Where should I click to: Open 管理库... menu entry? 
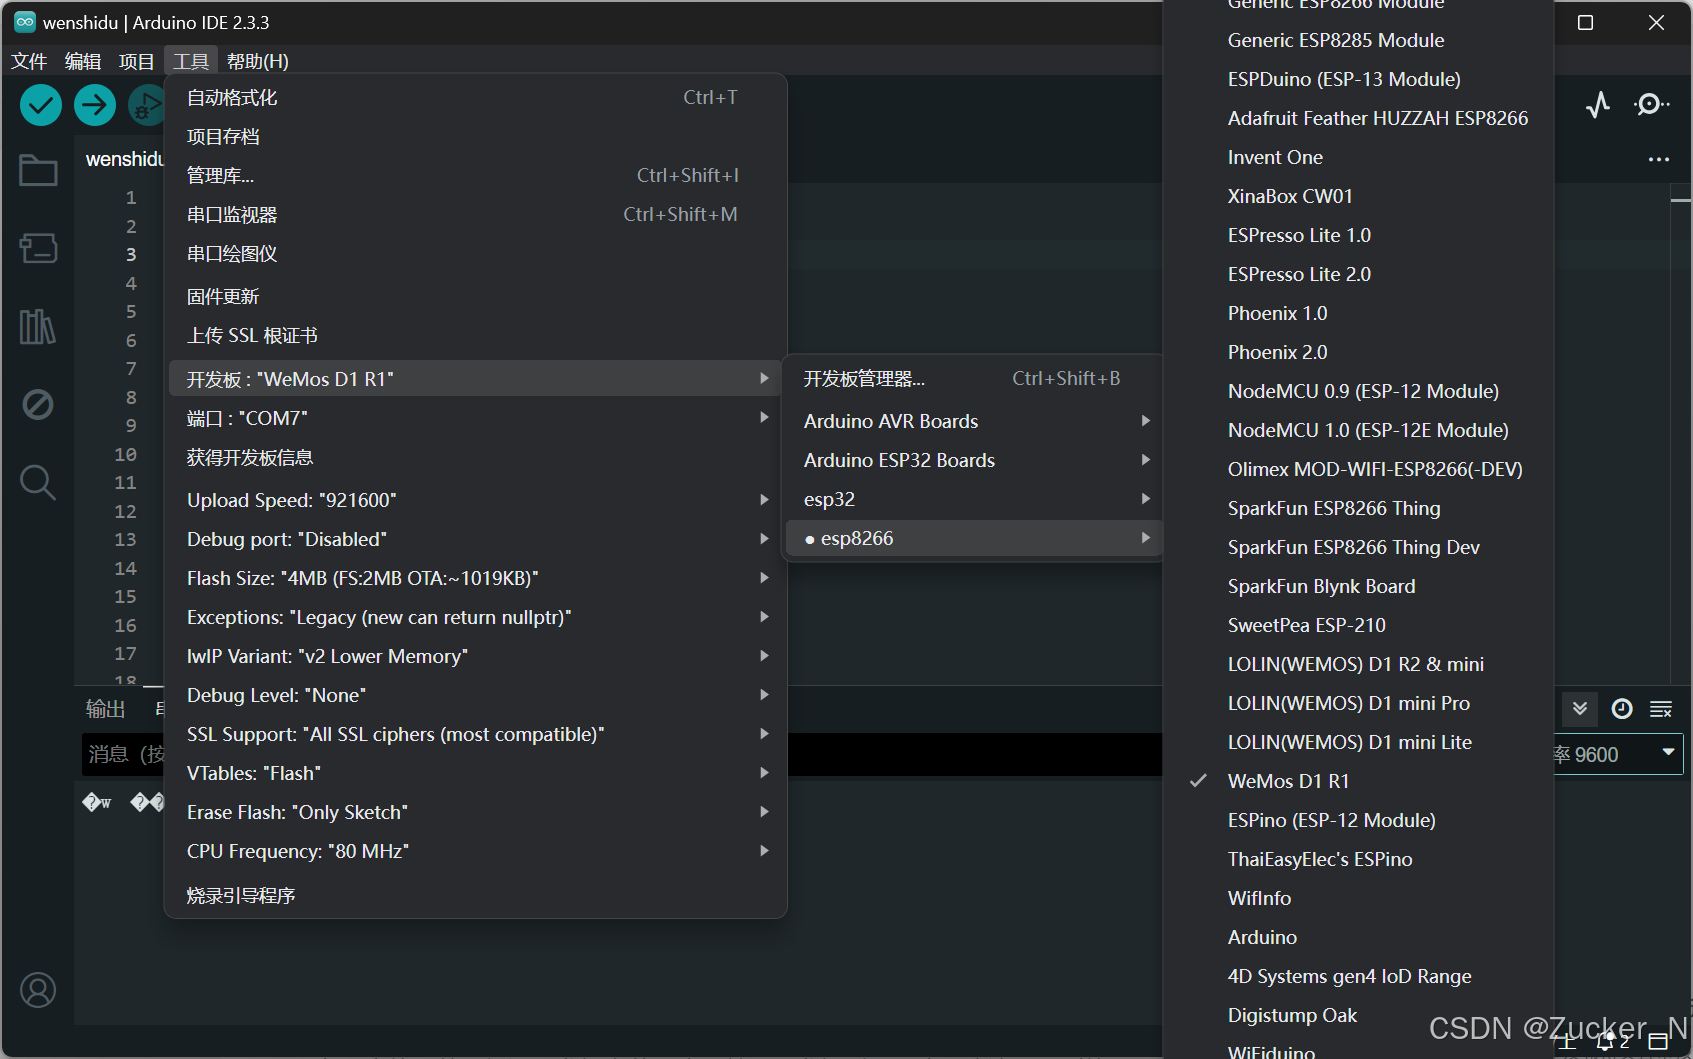[x=475, y=175]
